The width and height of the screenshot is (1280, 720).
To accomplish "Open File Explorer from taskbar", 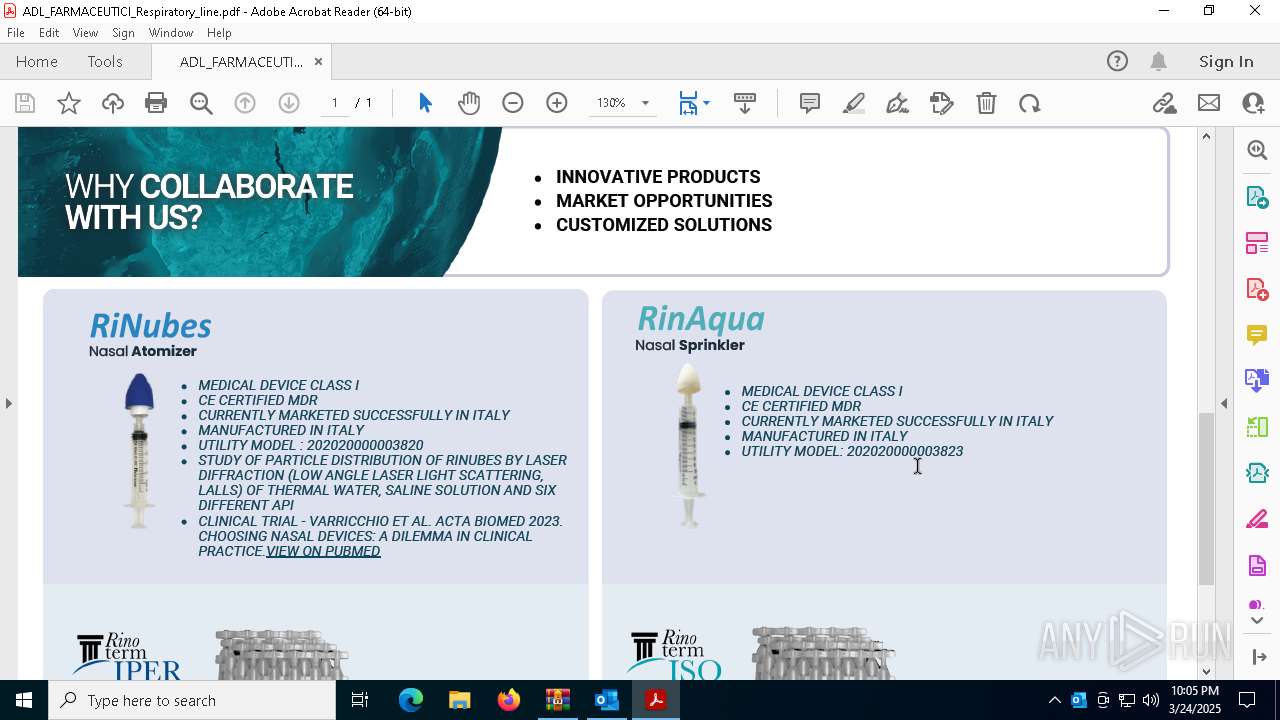I will (459, 700).
